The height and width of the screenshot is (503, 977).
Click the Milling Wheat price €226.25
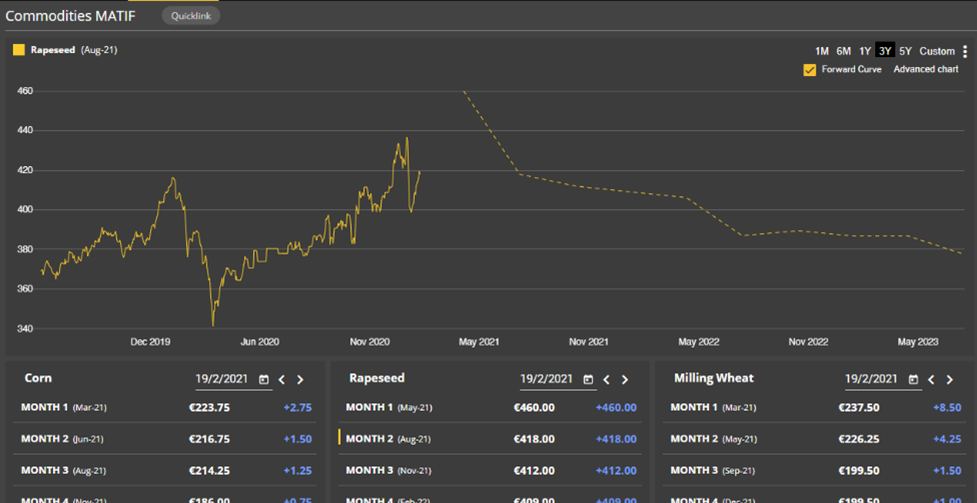(859, 439)
